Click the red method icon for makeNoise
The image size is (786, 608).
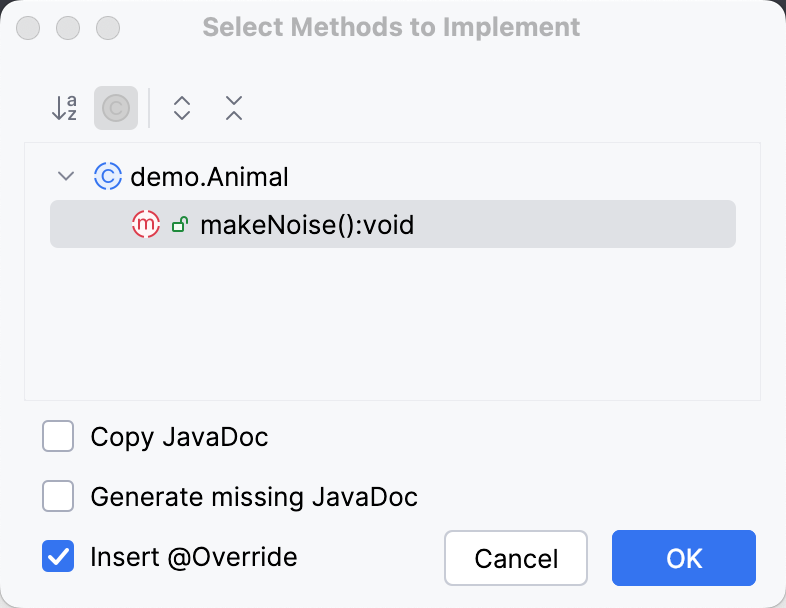pyautogui.click(x=145, y=225)
